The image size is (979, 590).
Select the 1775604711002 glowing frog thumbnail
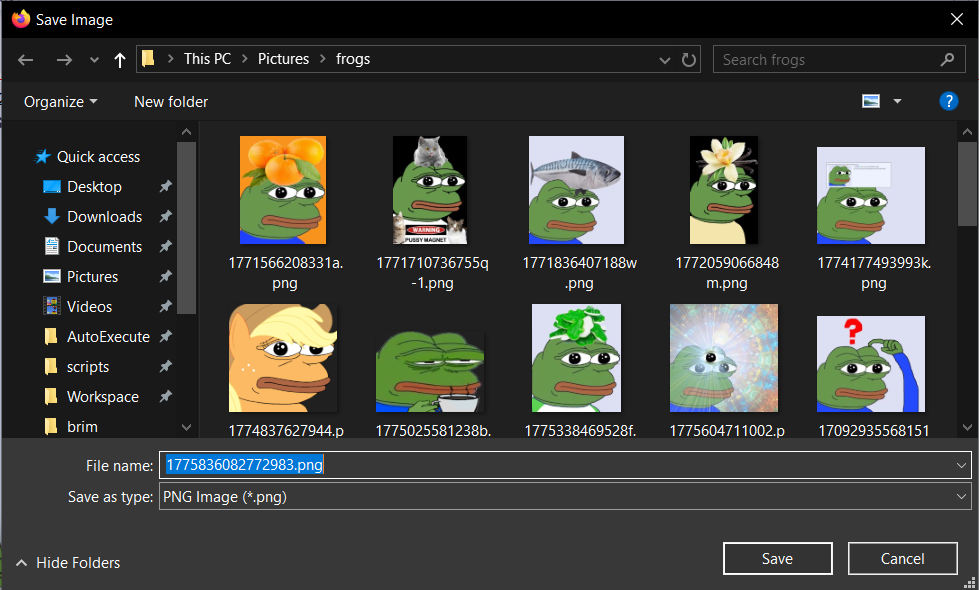click(724, 358)
